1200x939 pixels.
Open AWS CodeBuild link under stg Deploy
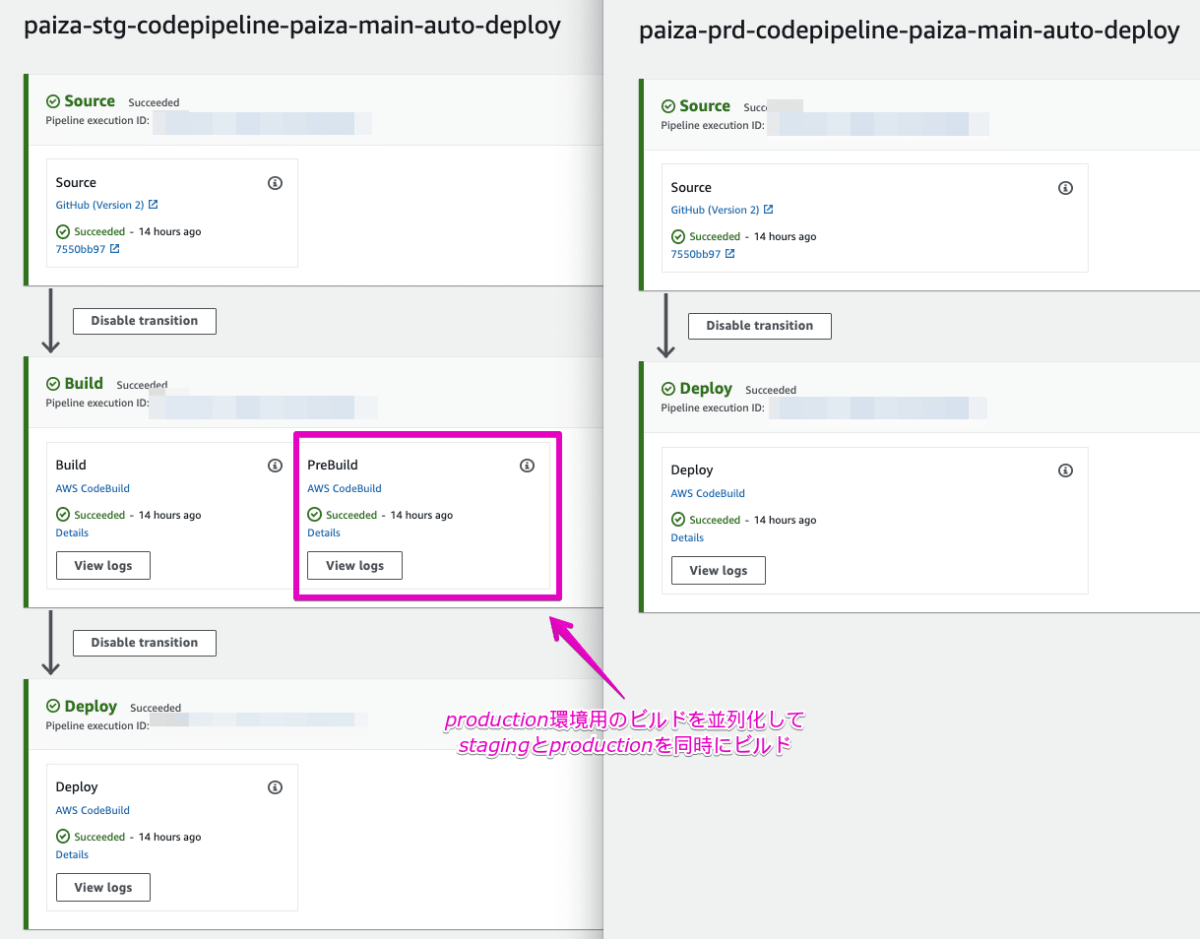tap(92, 811)
